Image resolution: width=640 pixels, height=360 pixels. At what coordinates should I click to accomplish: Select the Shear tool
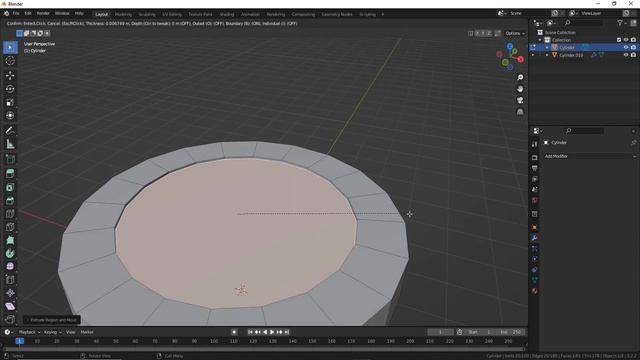(x=10, y=306)
